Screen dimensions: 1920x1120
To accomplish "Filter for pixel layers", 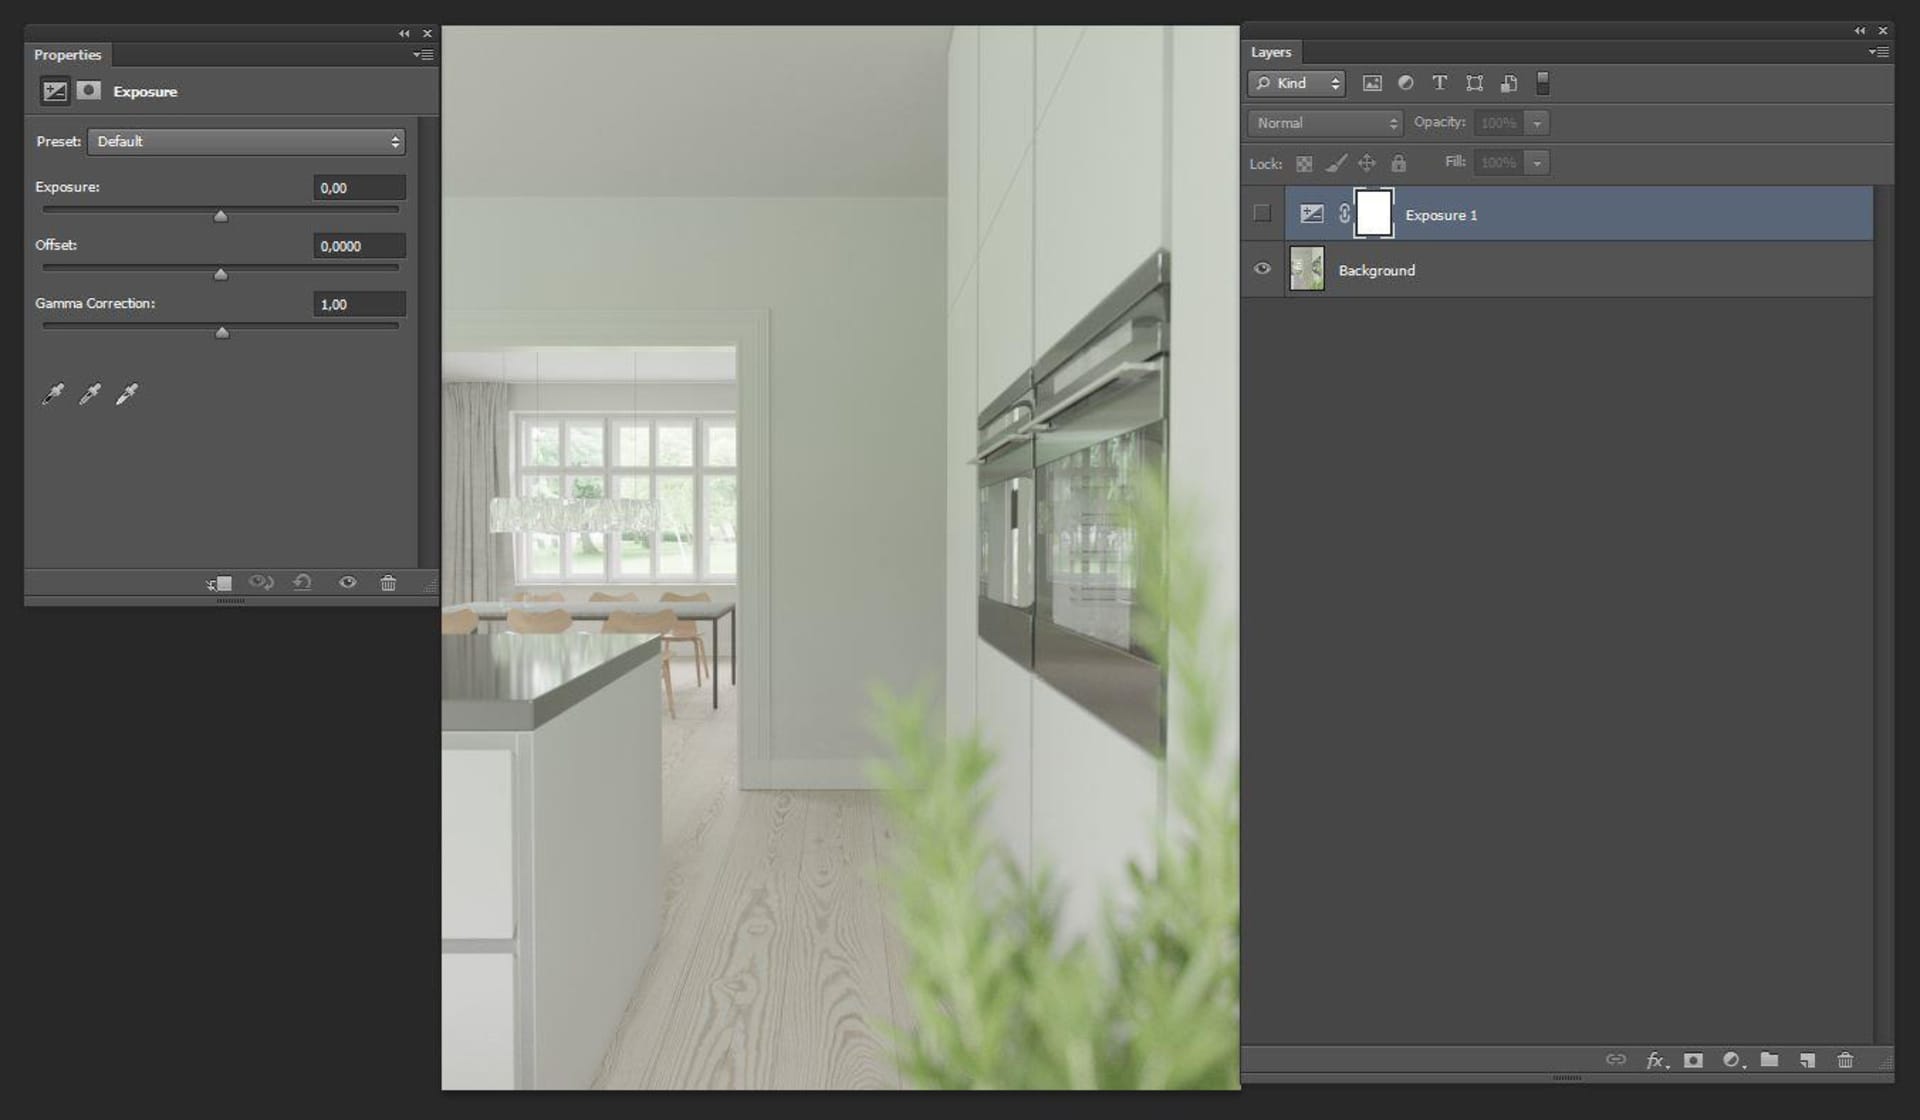I will click(1372, 83).
